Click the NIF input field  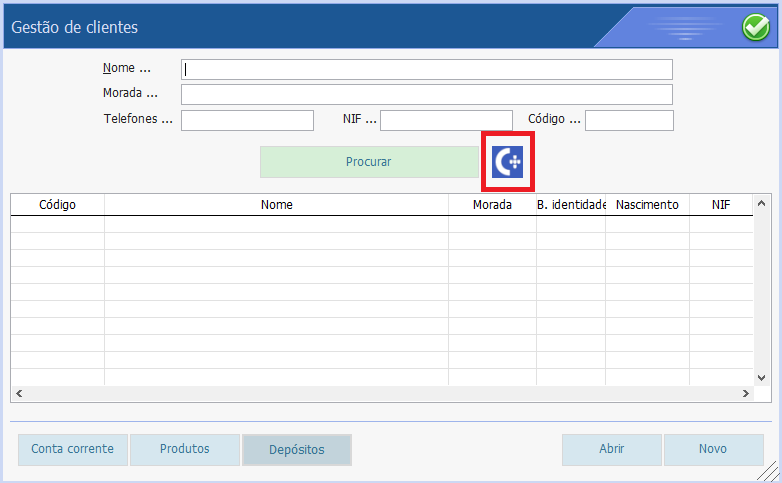point(445,121)
